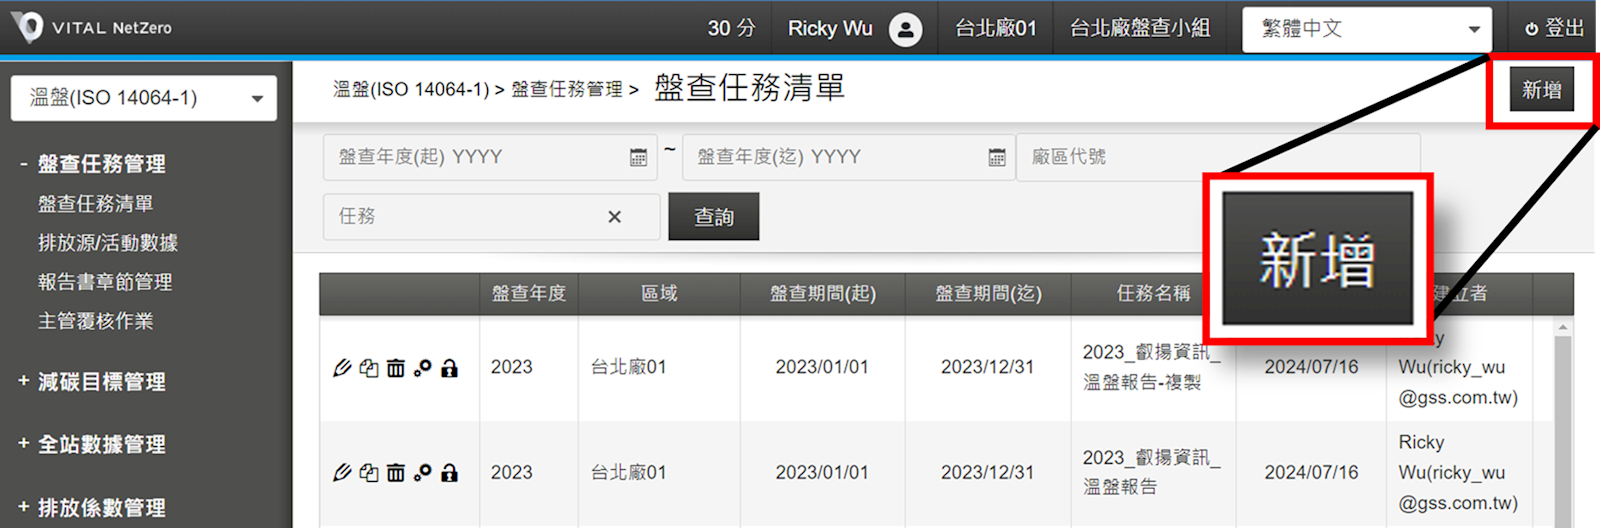Open calendar picker for 盤查年度(迄)
This screenshot has height=528, width=1600.
[x=997, y=158]
